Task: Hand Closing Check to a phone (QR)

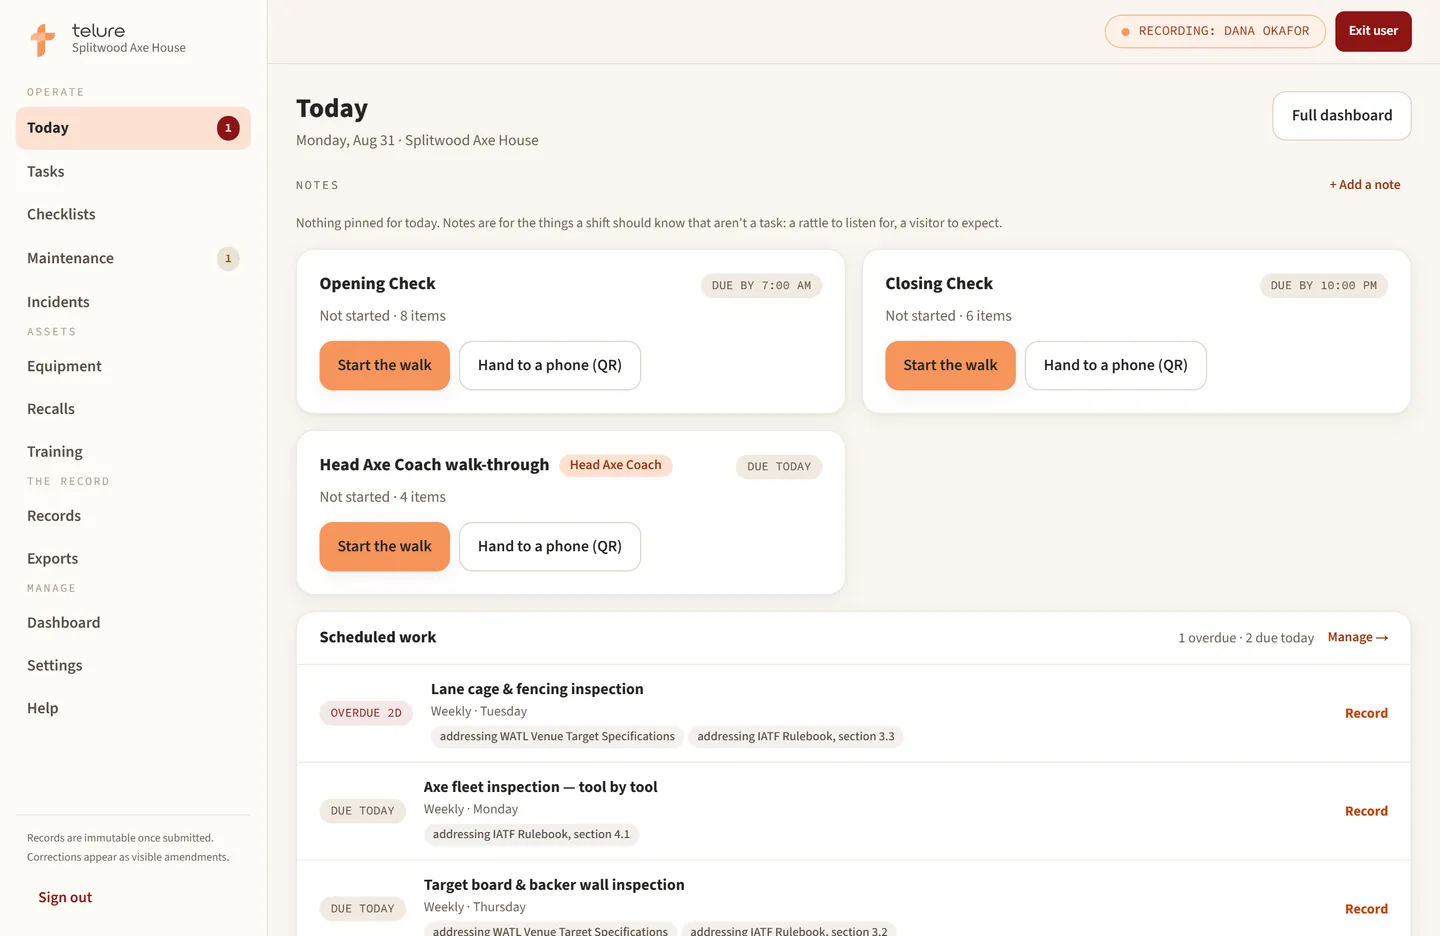Action: point(1116,366)
